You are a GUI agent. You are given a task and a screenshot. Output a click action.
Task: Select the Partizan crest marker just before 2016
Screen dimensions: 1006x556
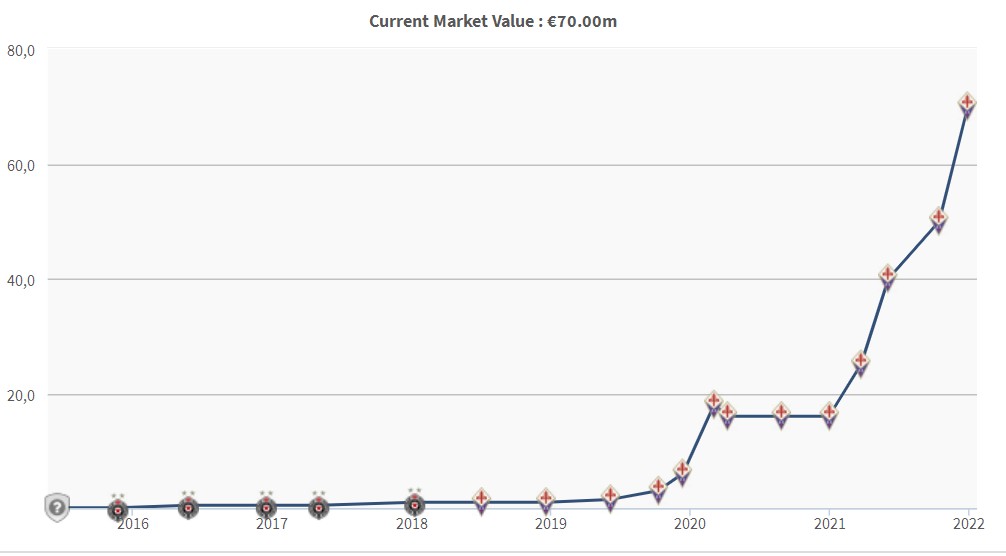[118, 509]
